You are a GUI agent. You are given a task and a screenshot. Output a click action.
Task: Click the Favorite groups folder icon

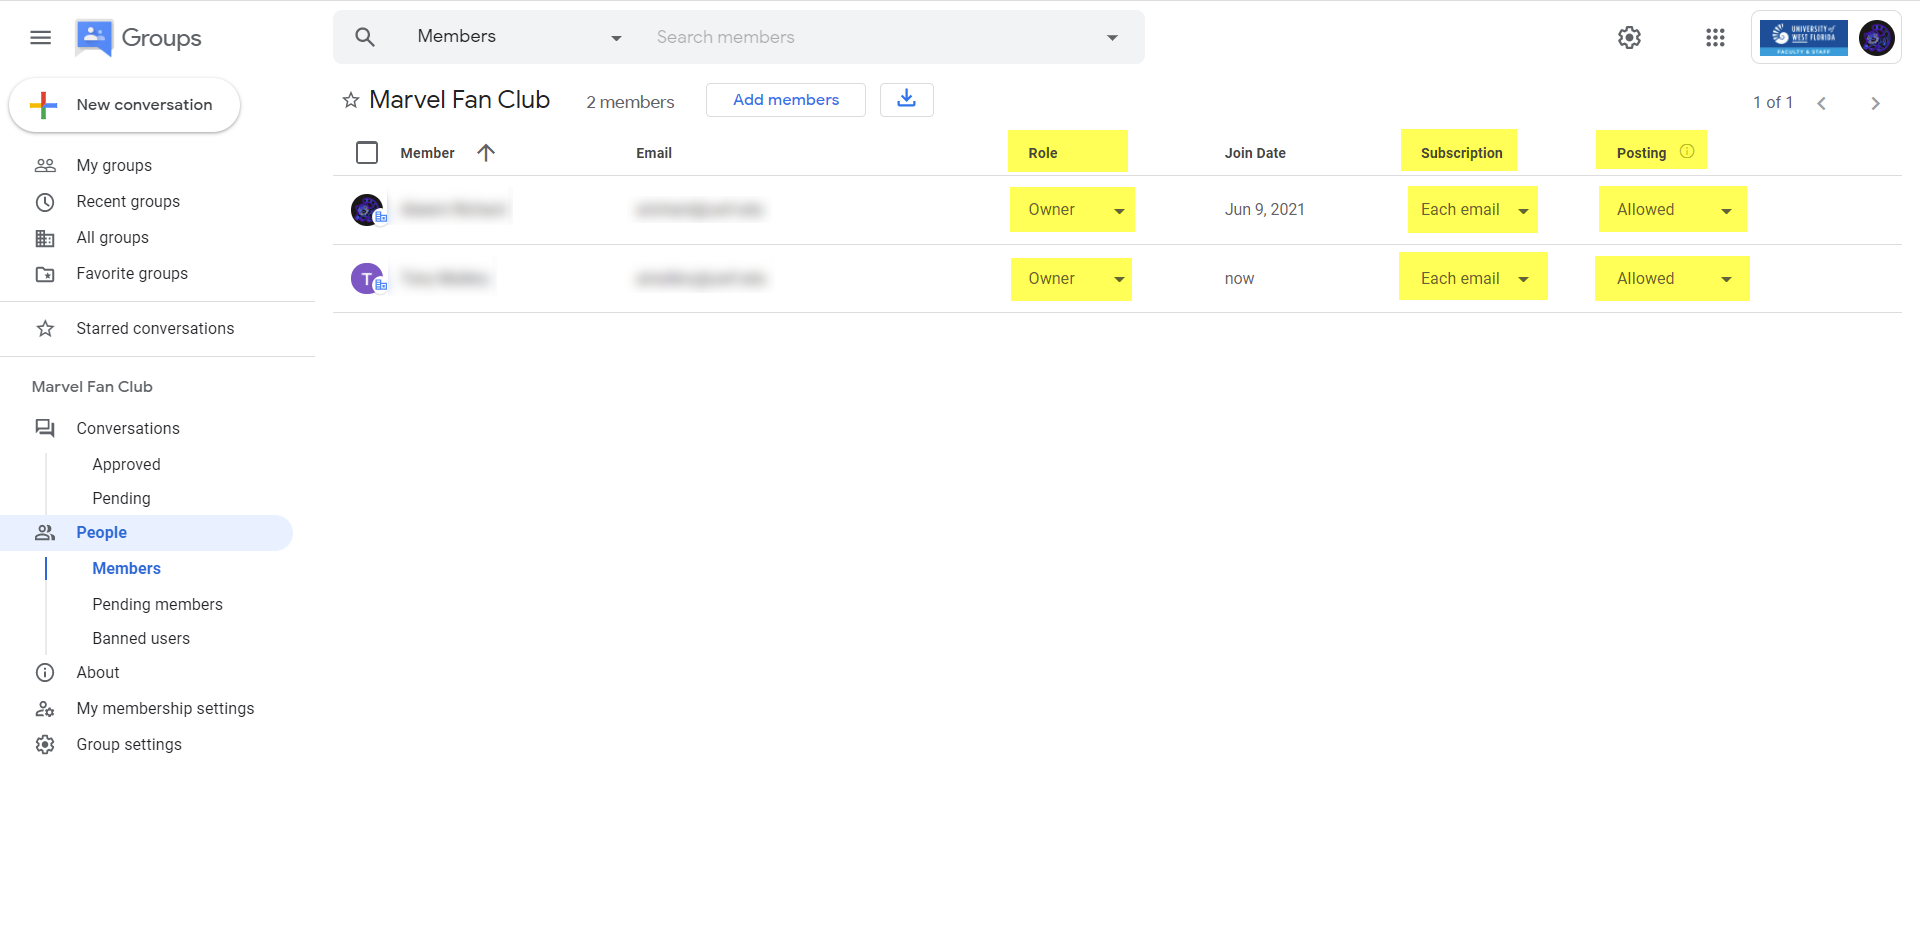click(x=45, y=274)
